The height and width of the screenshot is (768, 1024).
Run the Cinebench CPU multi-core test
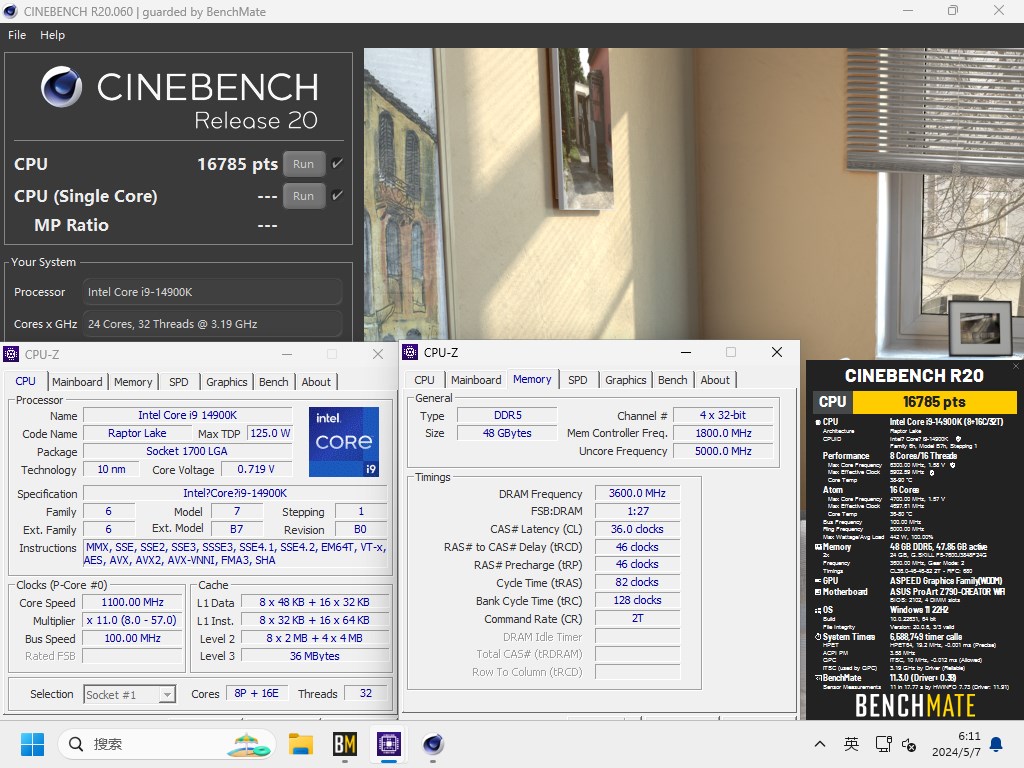coord(304,164)
